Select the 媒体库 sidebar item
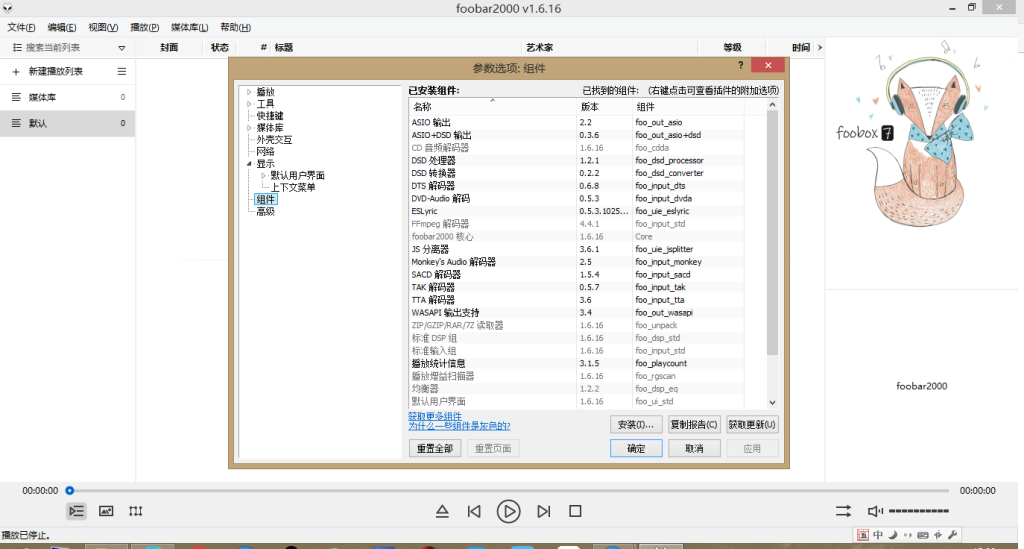The height and width of the screenshot is (549, 1024). (x=67, y=97)
